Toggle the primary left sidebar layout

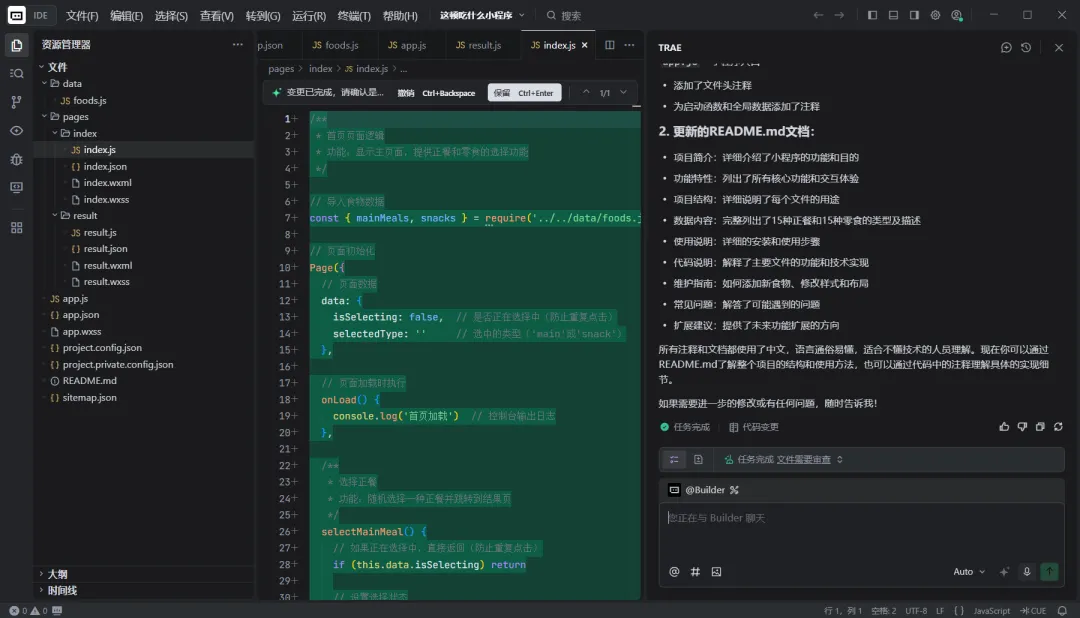coord(872,15)
